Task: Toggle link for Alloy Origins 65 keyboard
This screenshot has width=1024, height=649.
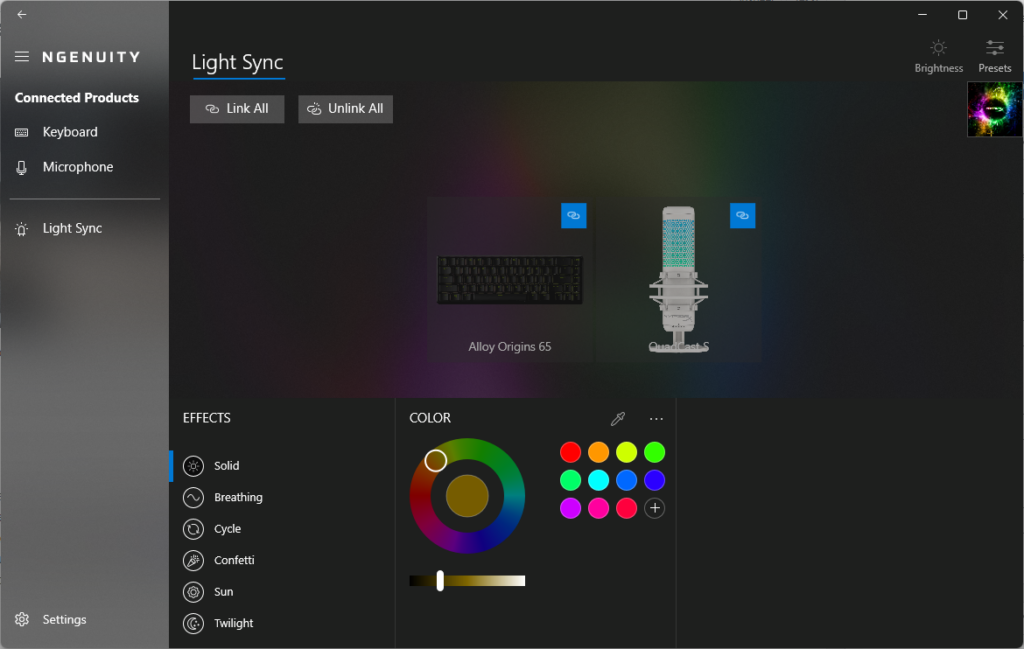Action: click(573, 215)
